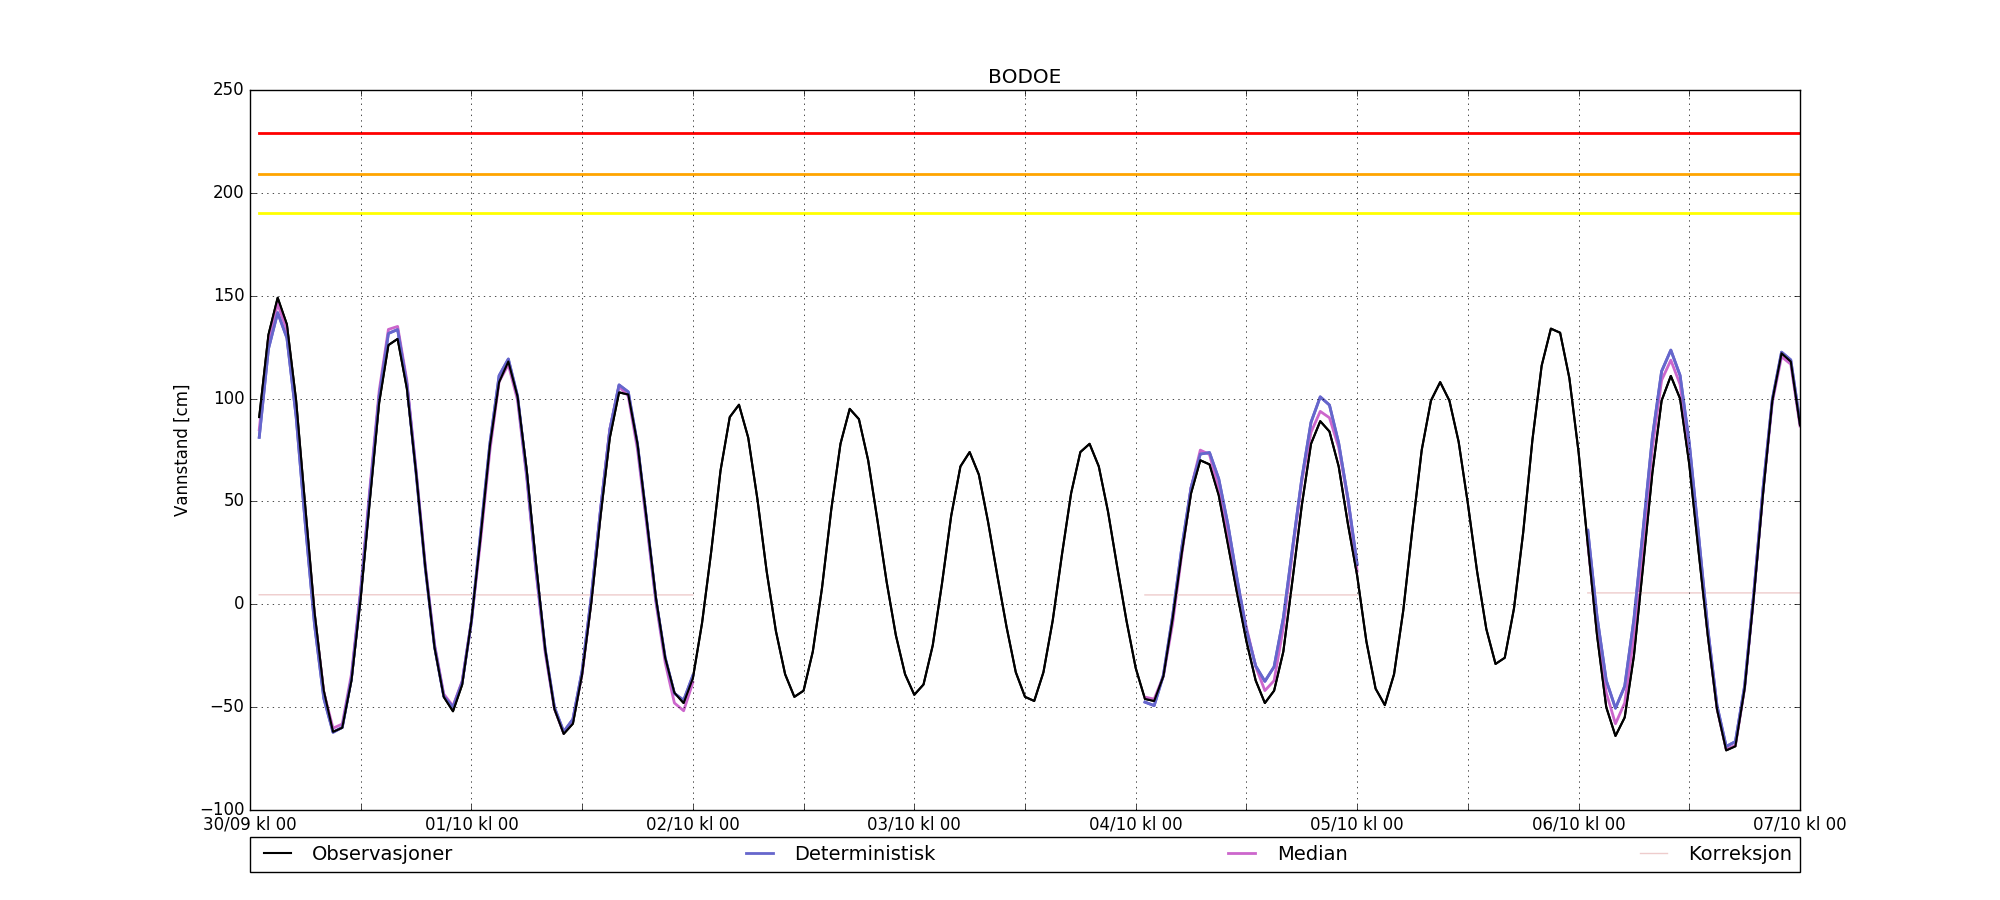Click the 250 y-axis tick label

228,90
